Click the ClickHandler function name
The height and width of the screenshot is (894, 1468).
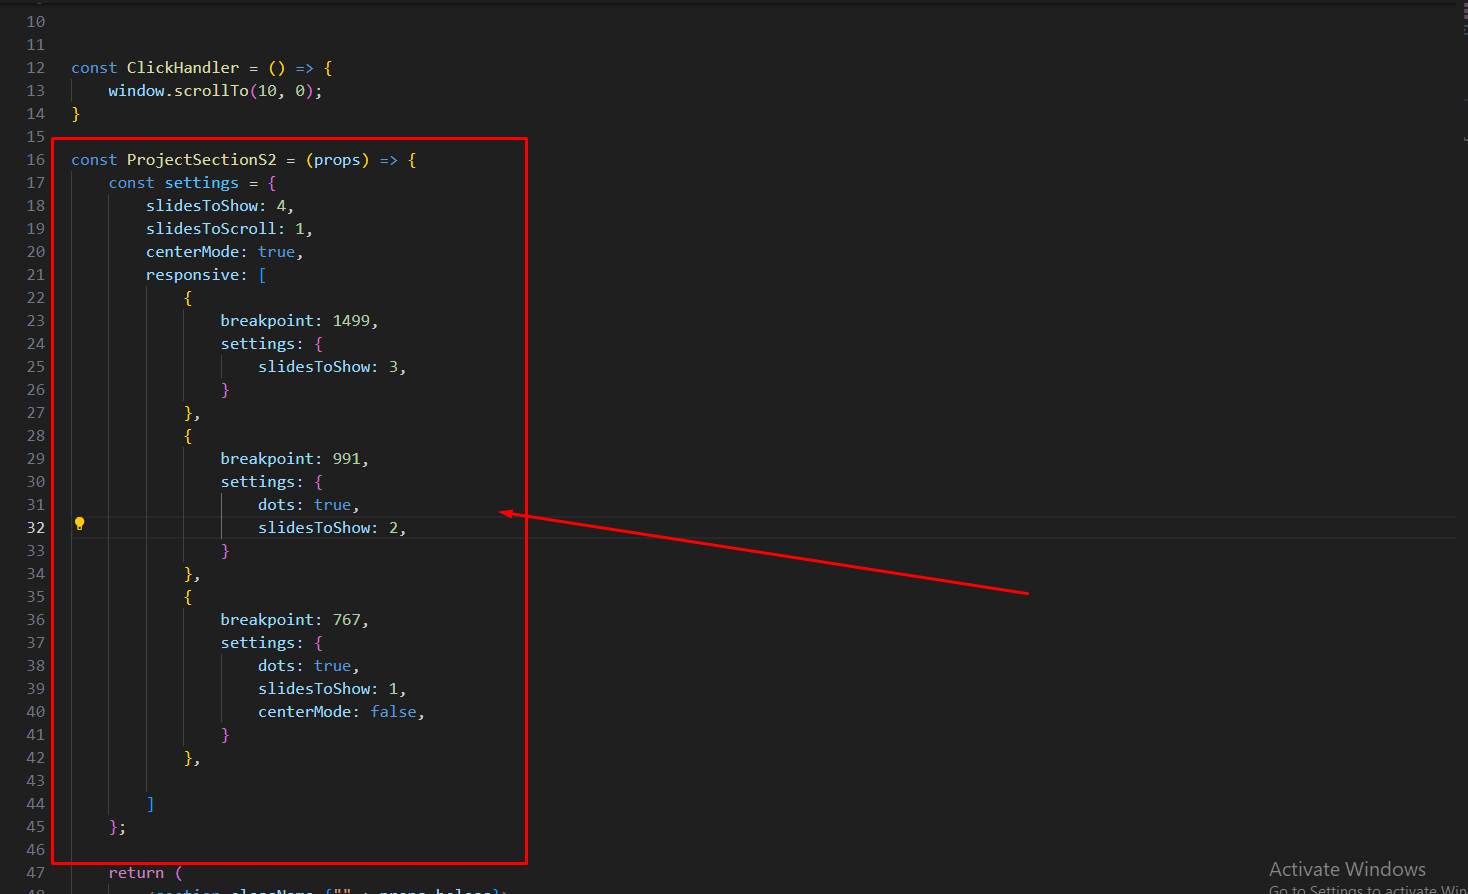pyautogui.click(x=183, y=68)
